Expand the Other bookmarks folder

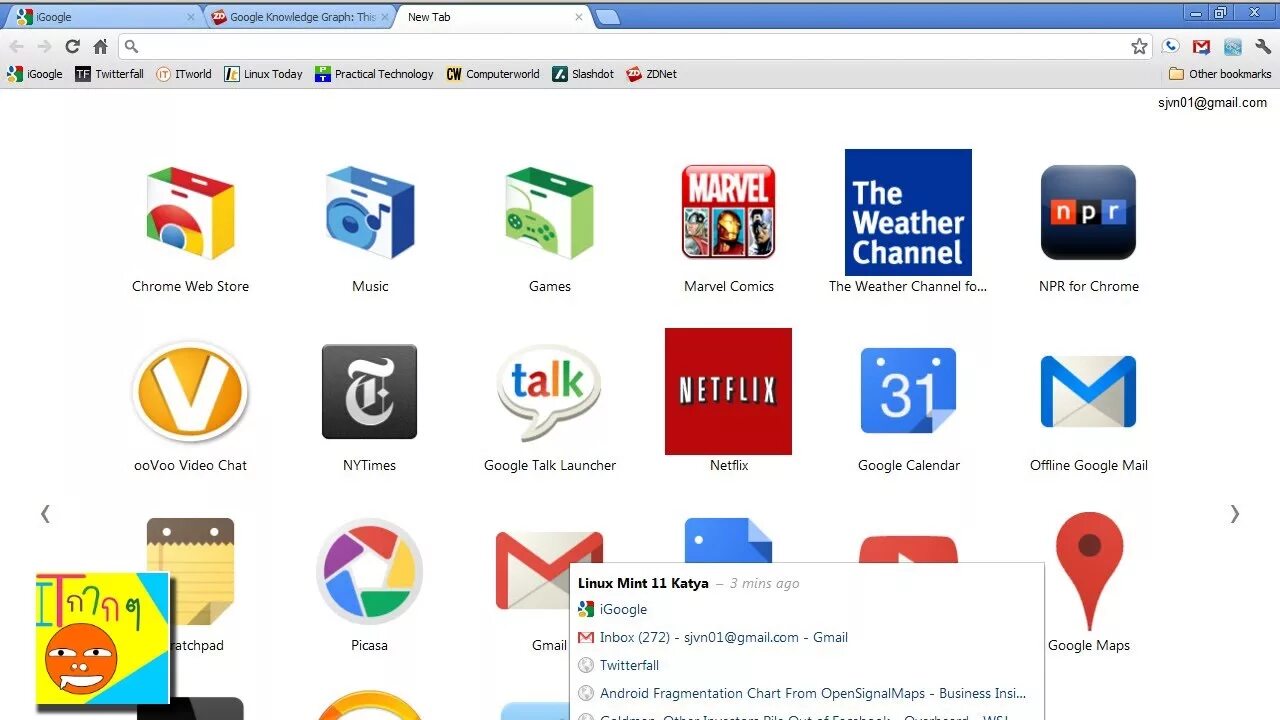[x=1220, y=74]
